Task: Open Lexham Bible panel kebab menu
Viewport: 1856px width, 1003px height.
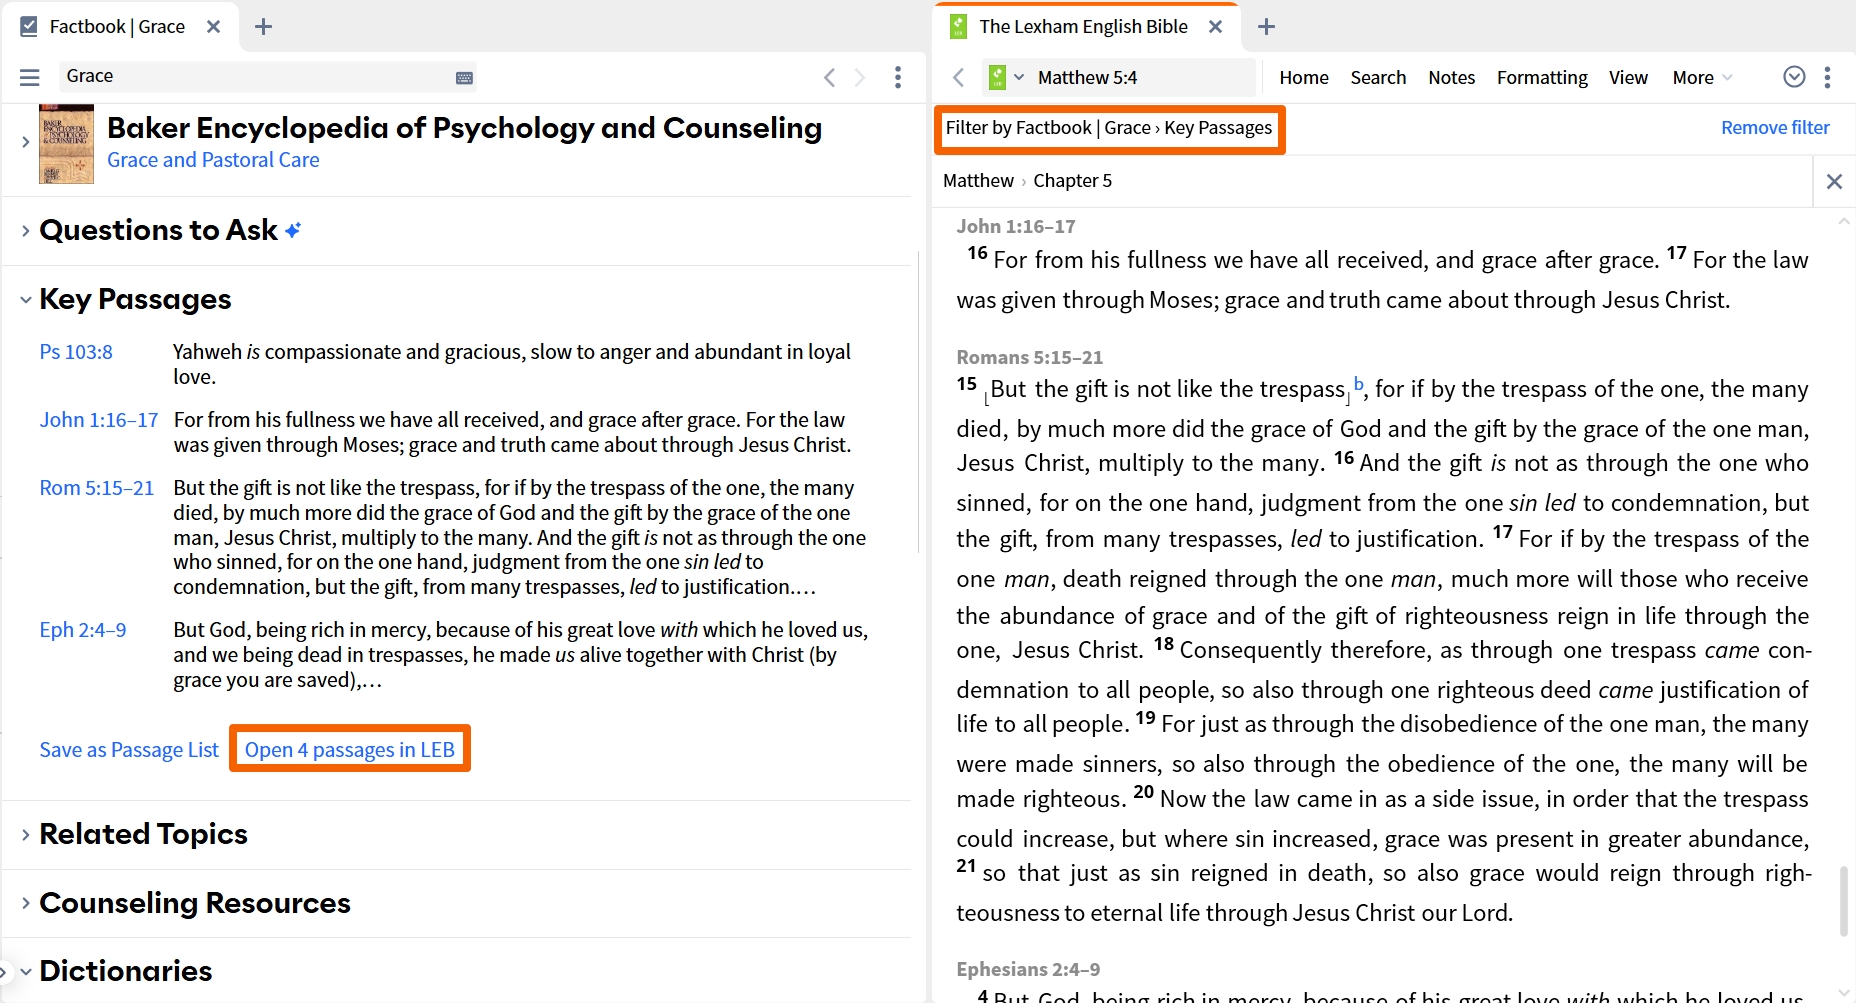Action: [x=1827, y=77]
